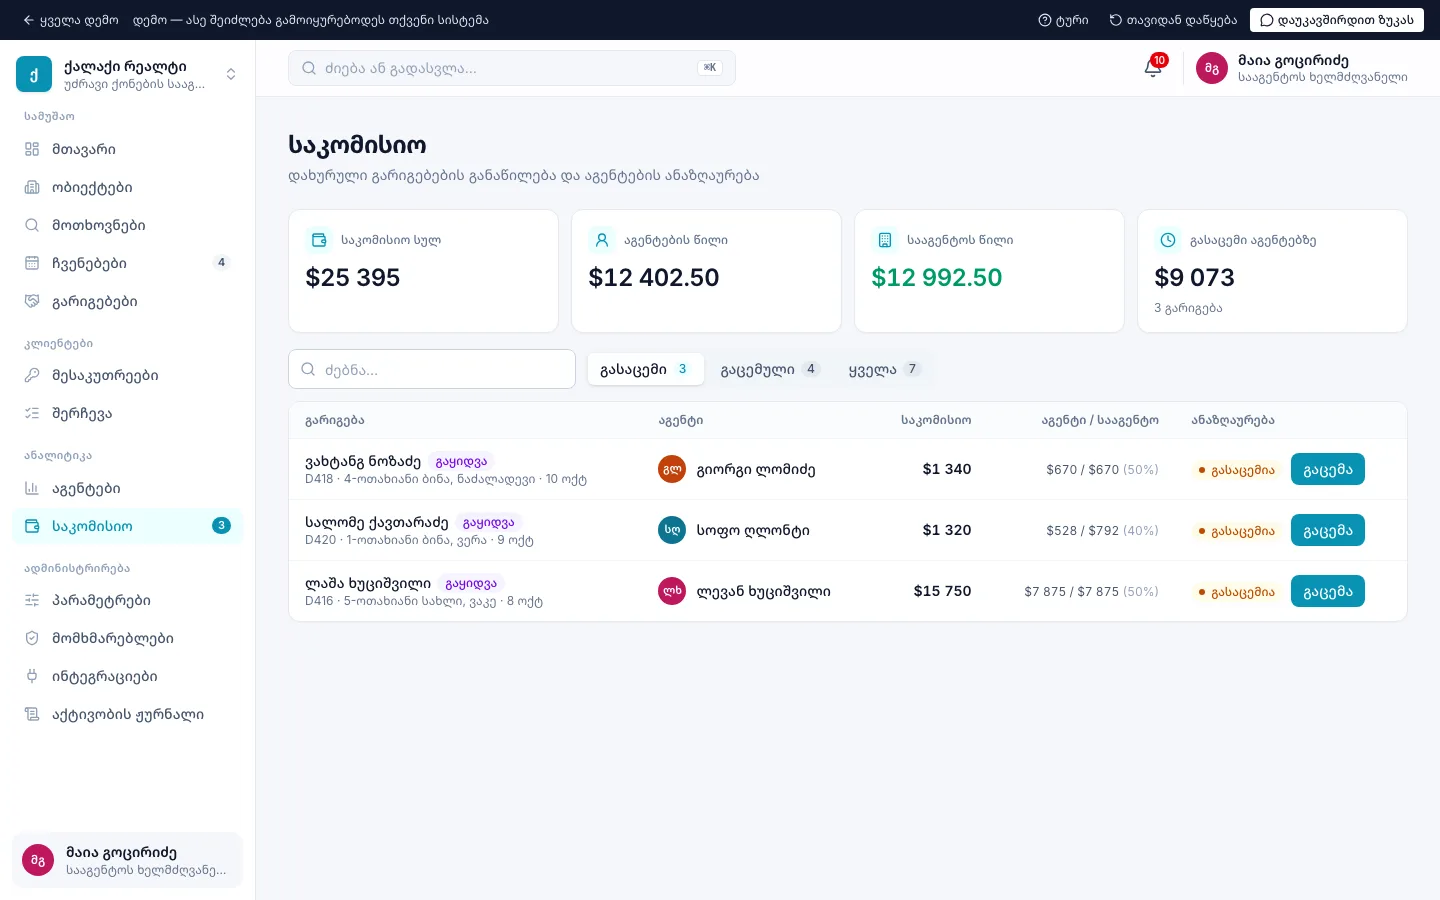This screenshot has width=1440, height=900.
Task: Click the clock icon on გასაცემი აგენტებზე card
Action: [x=1167, y=240]
